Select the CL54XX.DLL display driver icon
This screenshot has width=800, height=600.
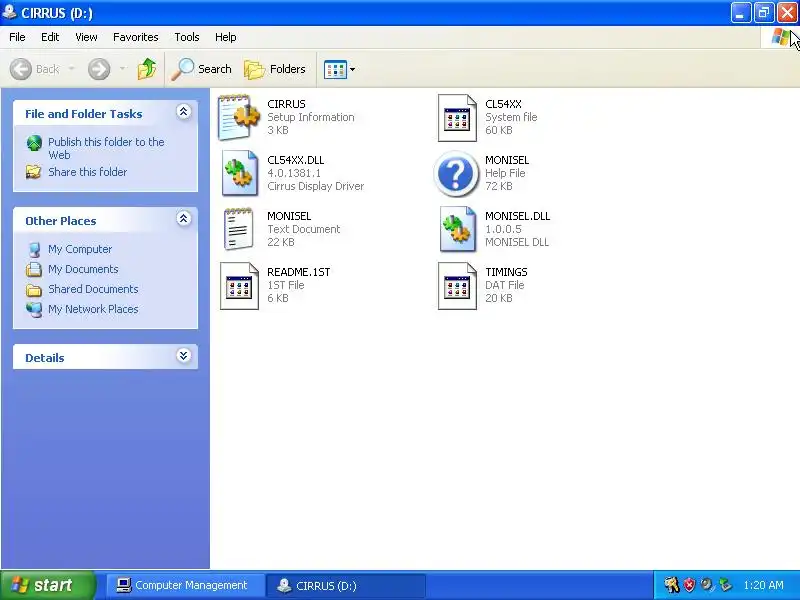click(238, 173)
